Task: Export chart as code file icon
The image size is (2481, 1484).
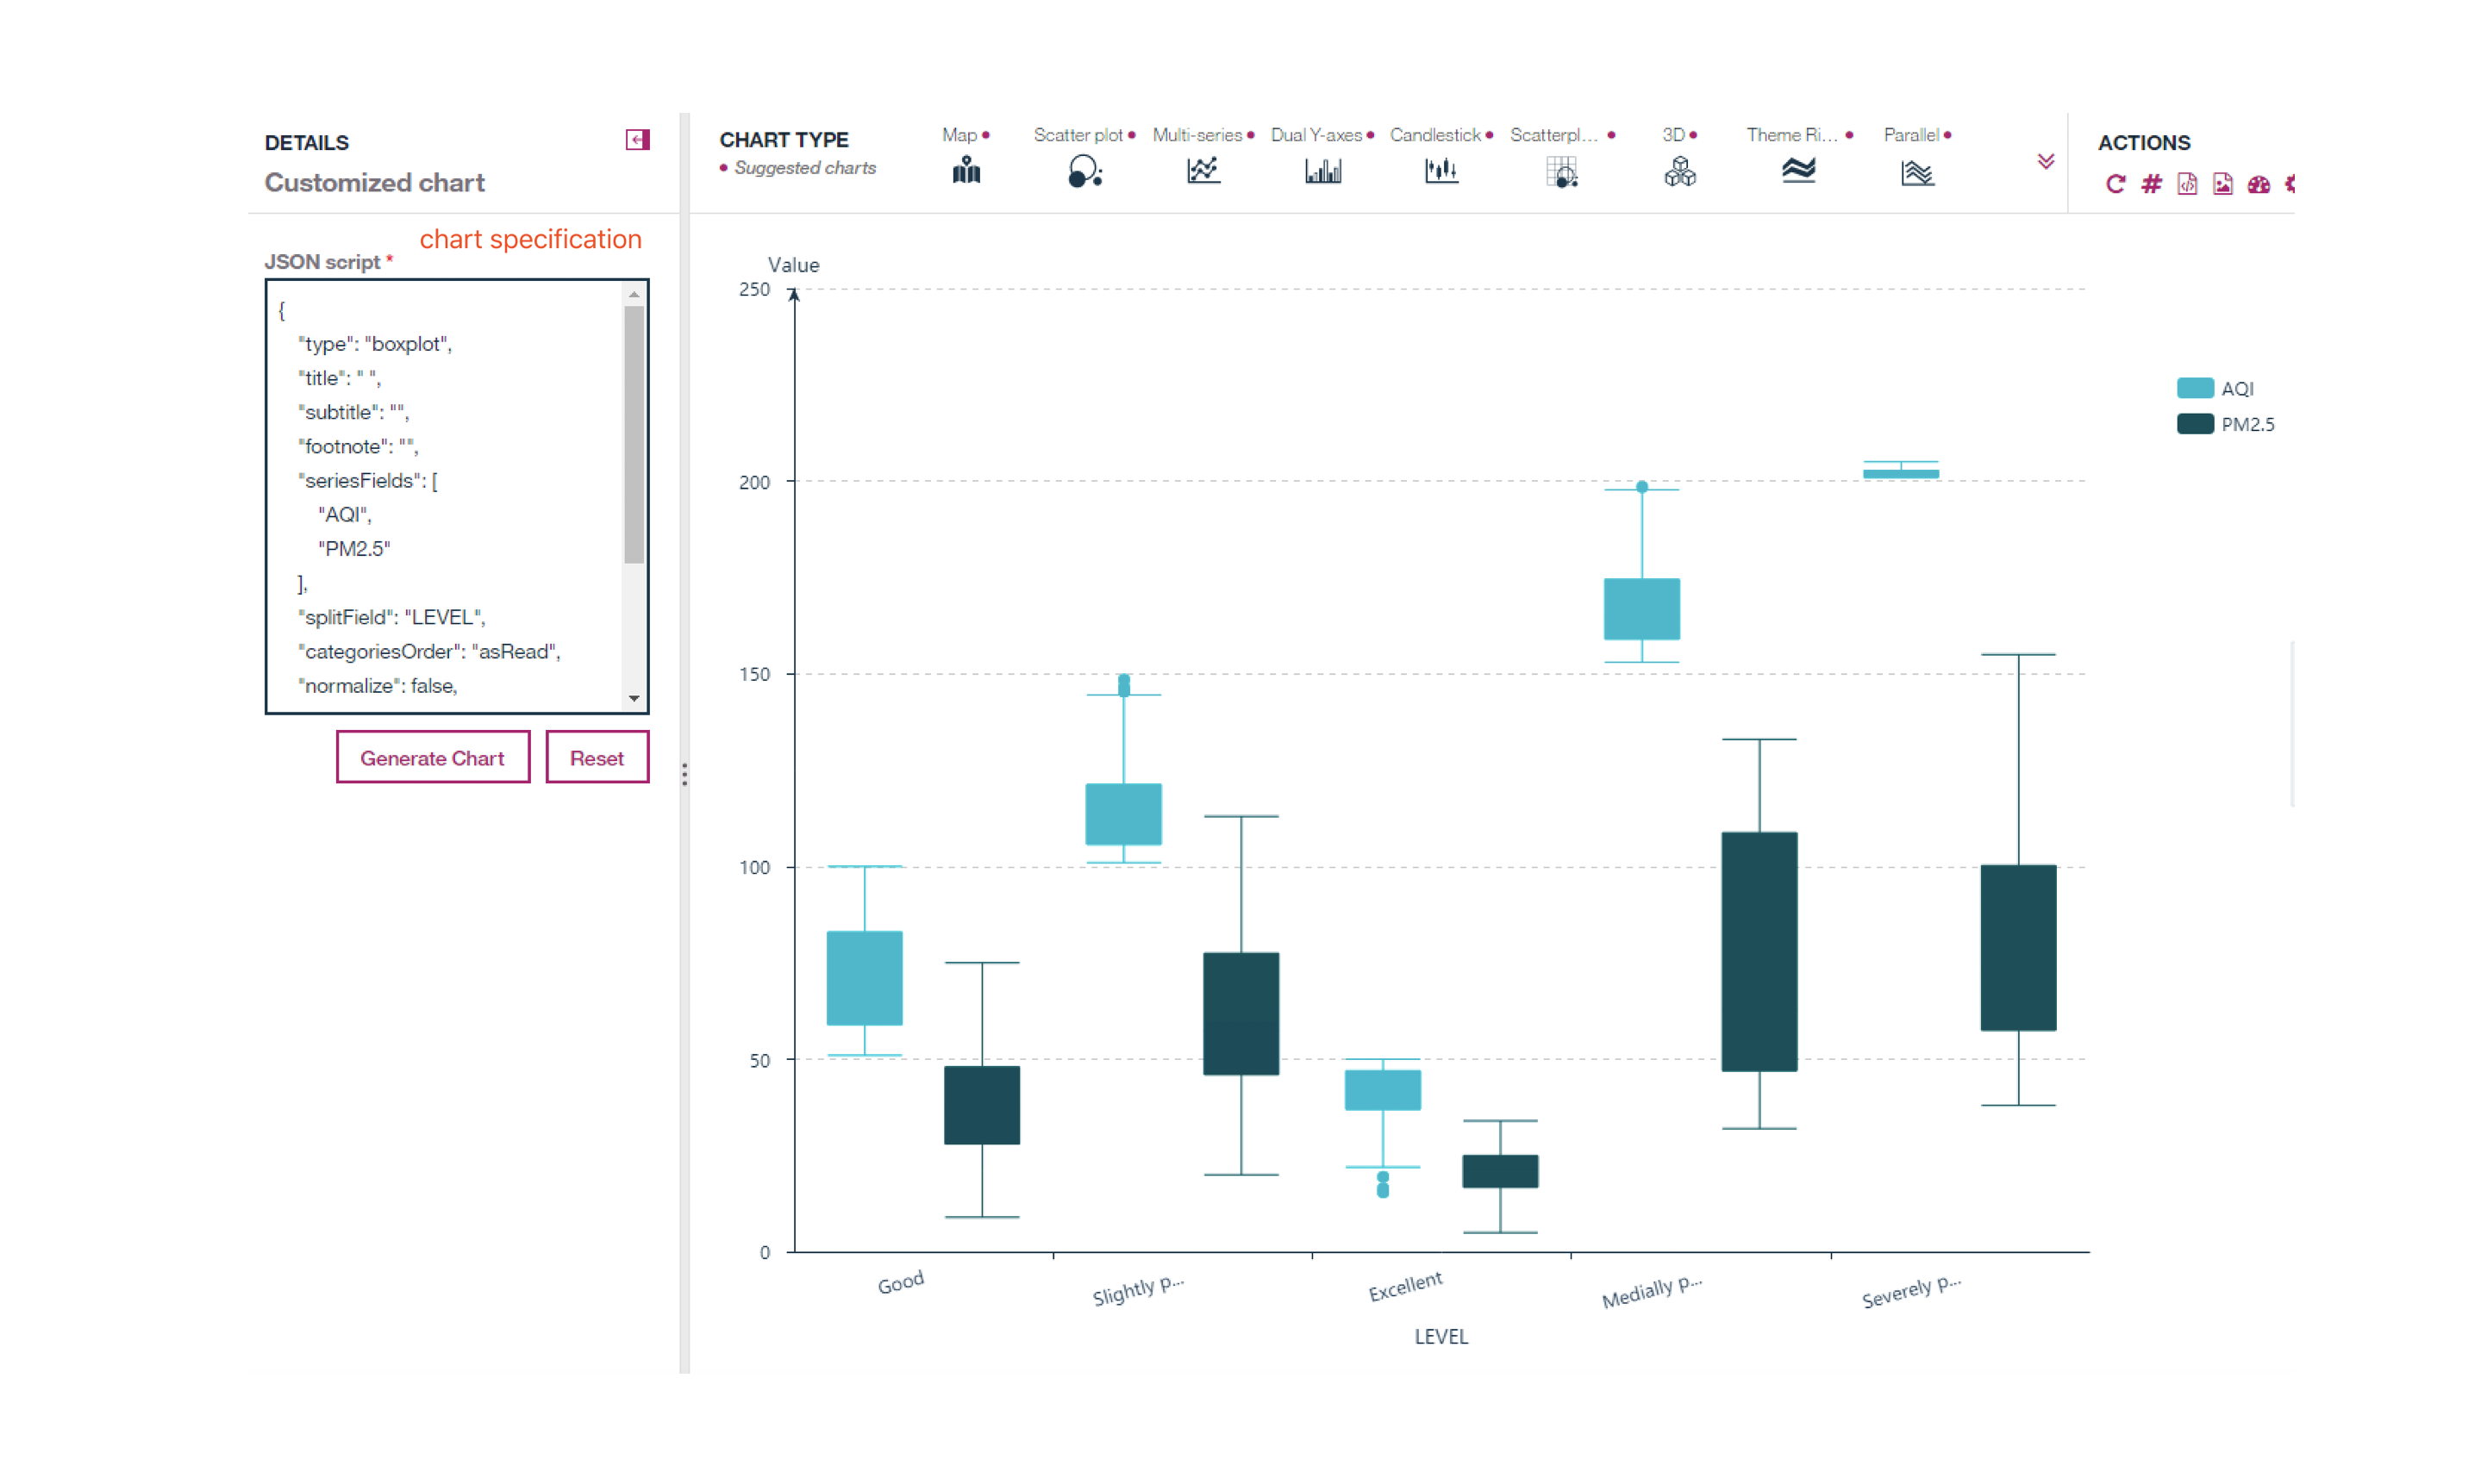Action: coord(2187,184)
